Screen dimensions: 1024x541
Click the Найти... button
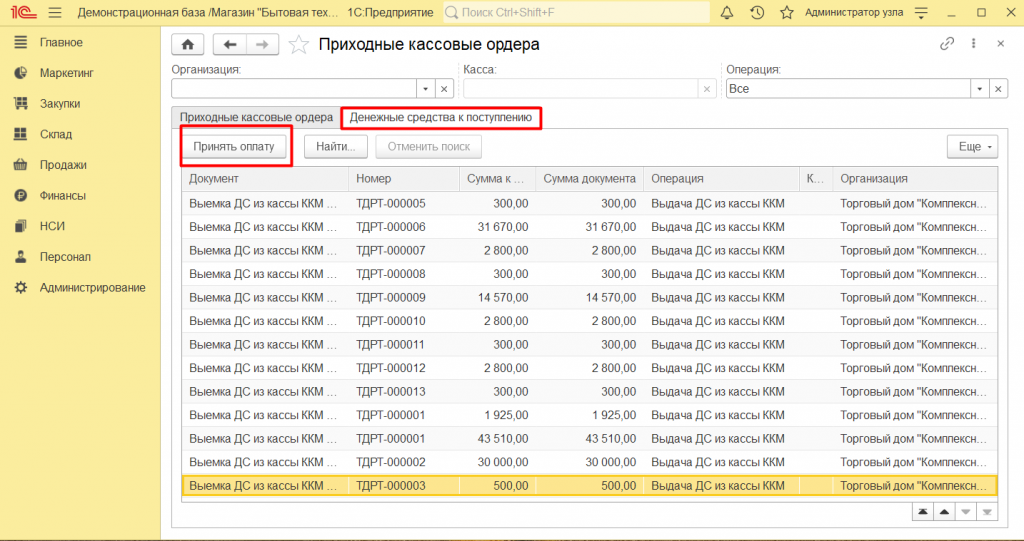(x=336, y=147)
